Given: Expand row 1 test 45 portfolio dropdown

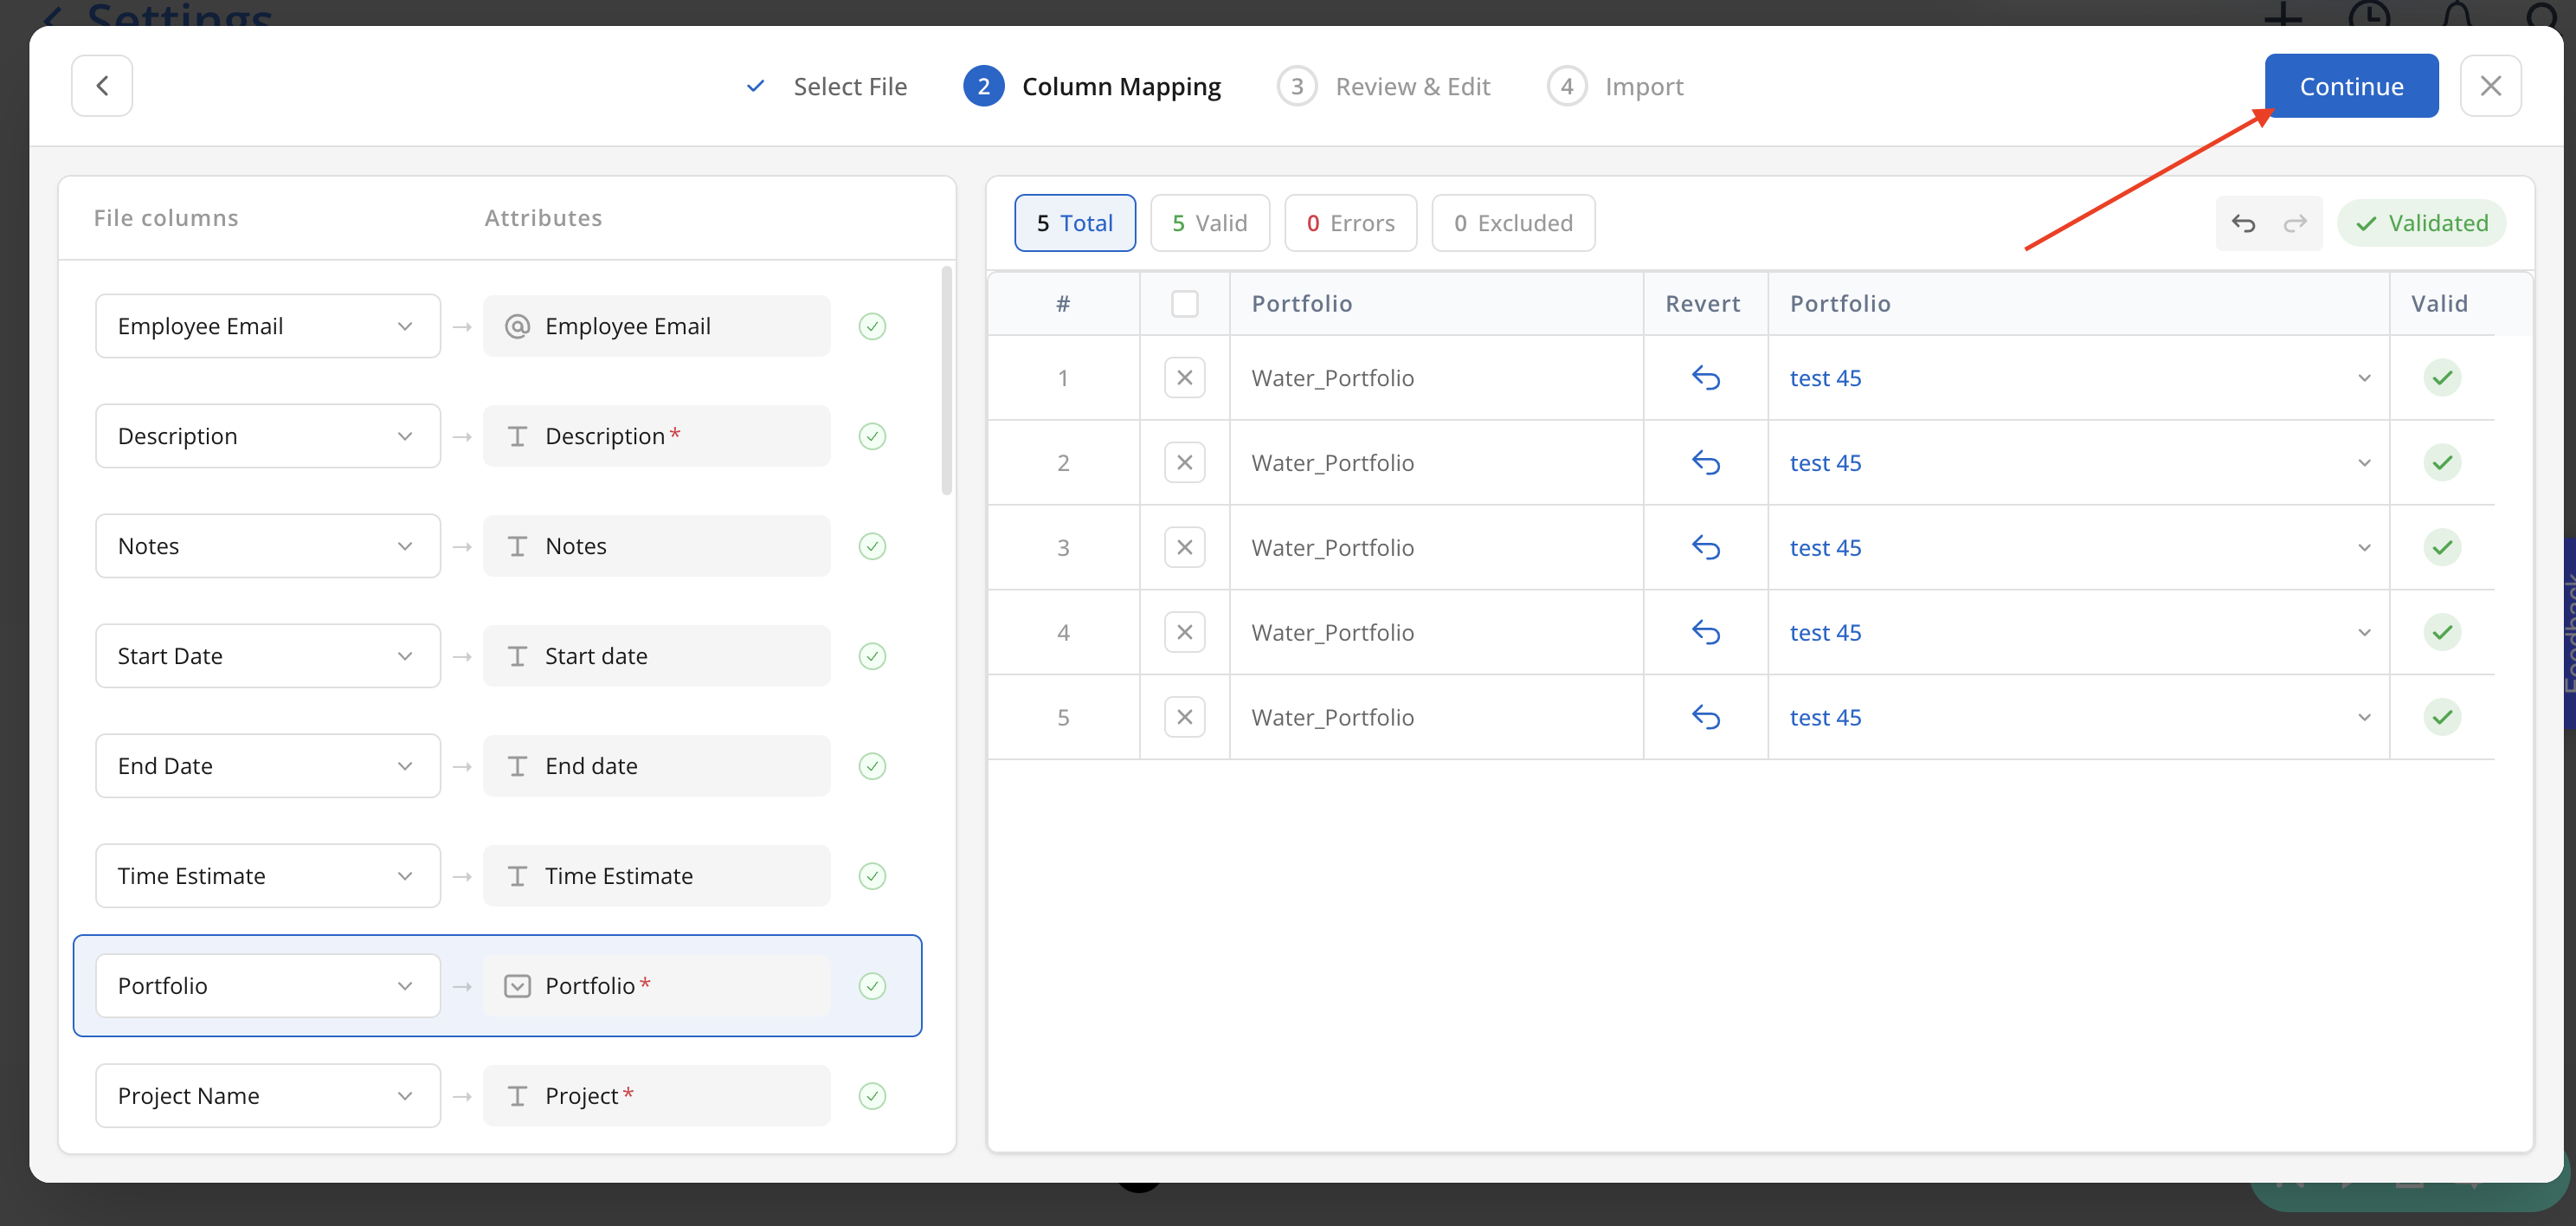Looking at the screenshot, I should pyautogui.click(x=2363, y=378).
